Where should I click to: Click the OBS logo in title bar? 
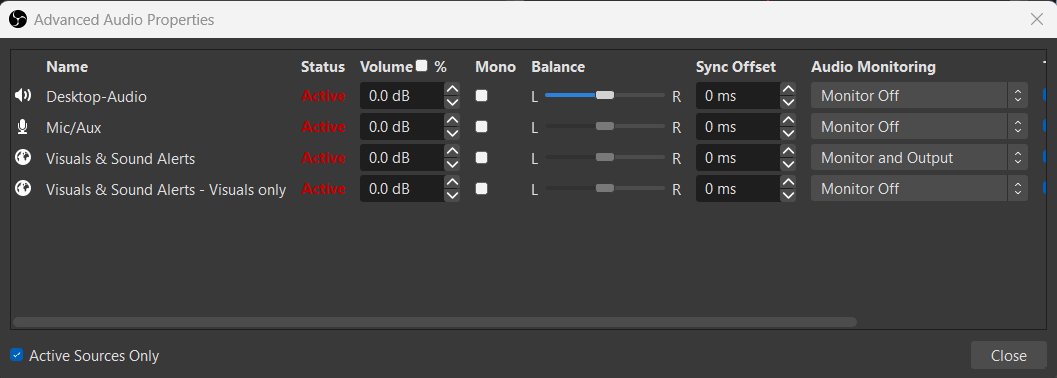[x=18, y=19]
